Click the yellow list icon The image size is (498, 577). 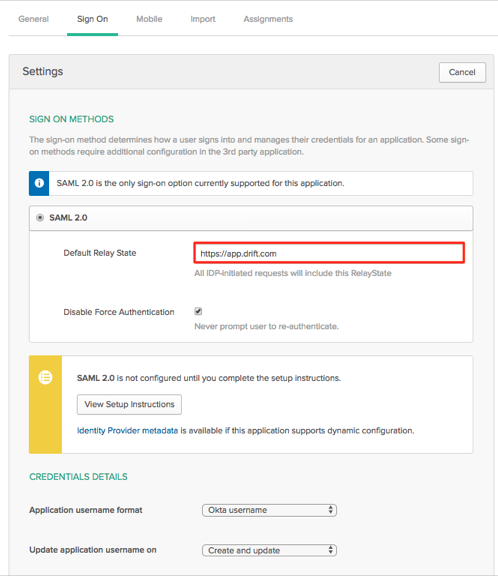click(x=45, y=377)
